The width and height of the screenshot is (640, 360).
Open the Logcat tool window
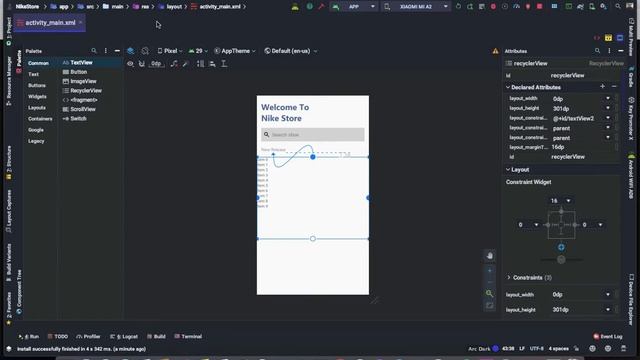(124, 337)
